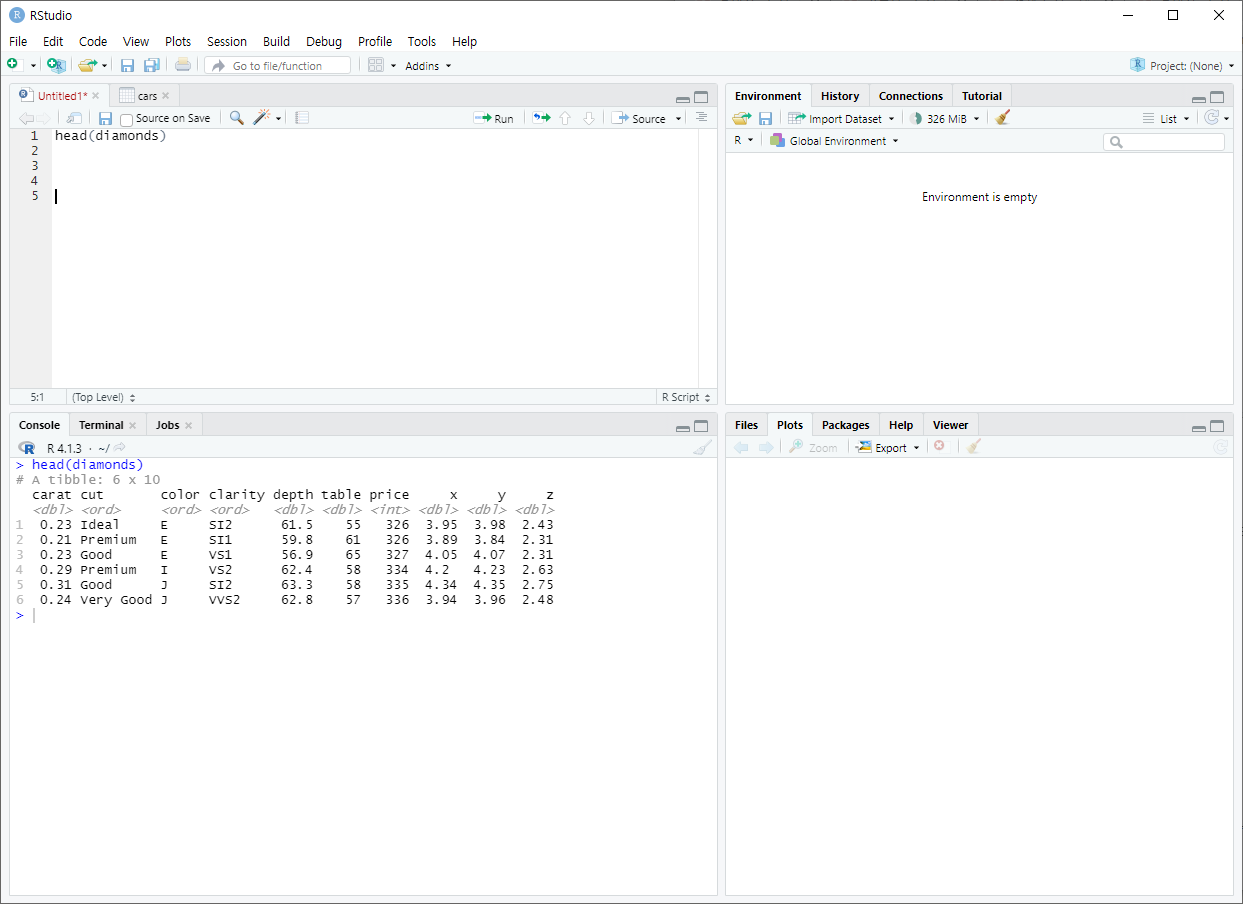Open the Global Environment dropdown
This screenshot has height=904, width=1243.
click(834, 141)
